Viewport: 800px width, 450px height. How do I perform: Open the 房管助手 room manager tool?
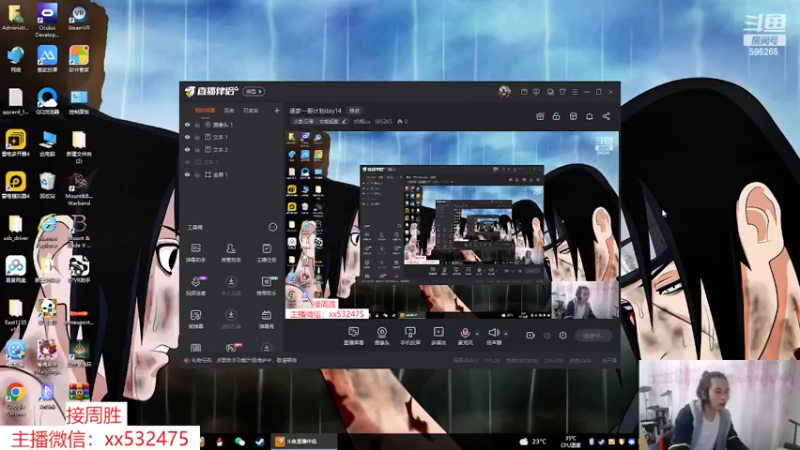click(231, 253)
